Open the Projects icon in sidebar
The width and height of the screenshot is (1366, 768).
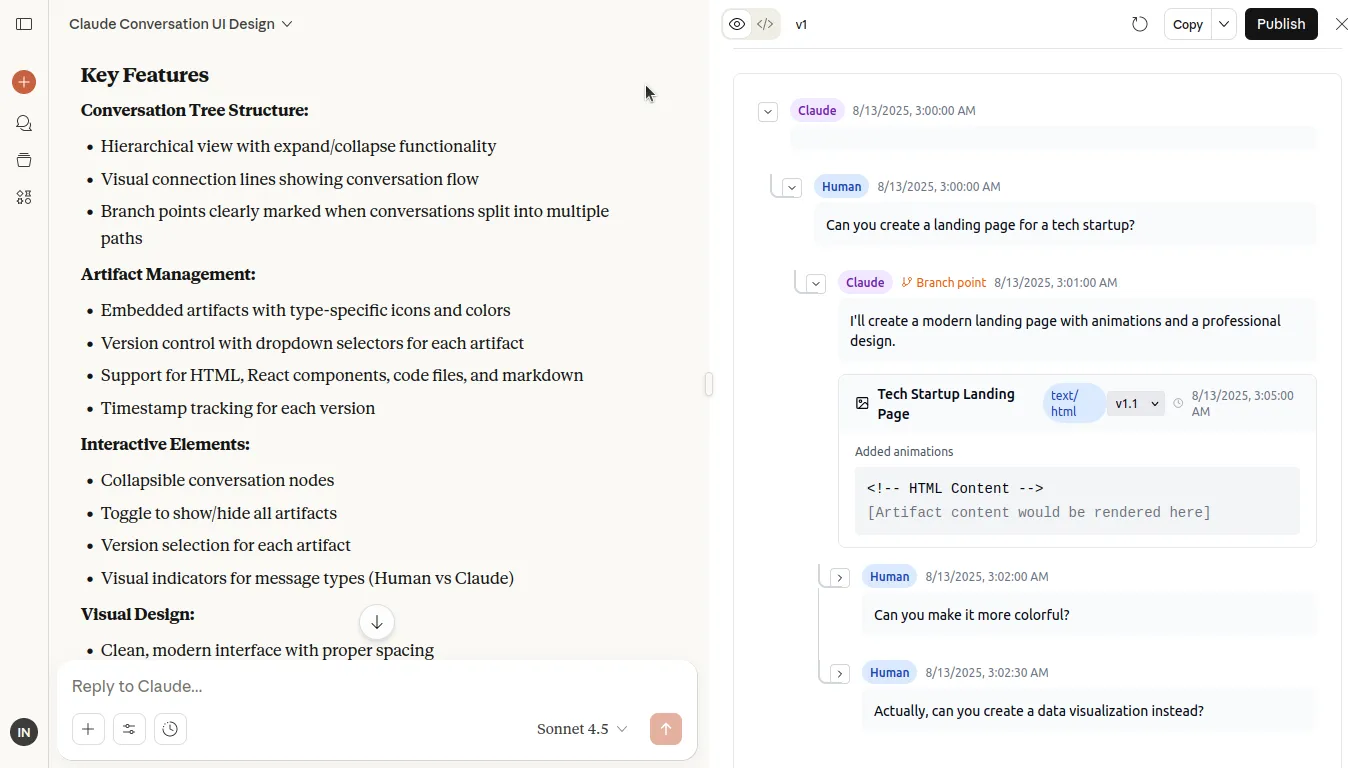pyautogui.click(x=24, y=160)
